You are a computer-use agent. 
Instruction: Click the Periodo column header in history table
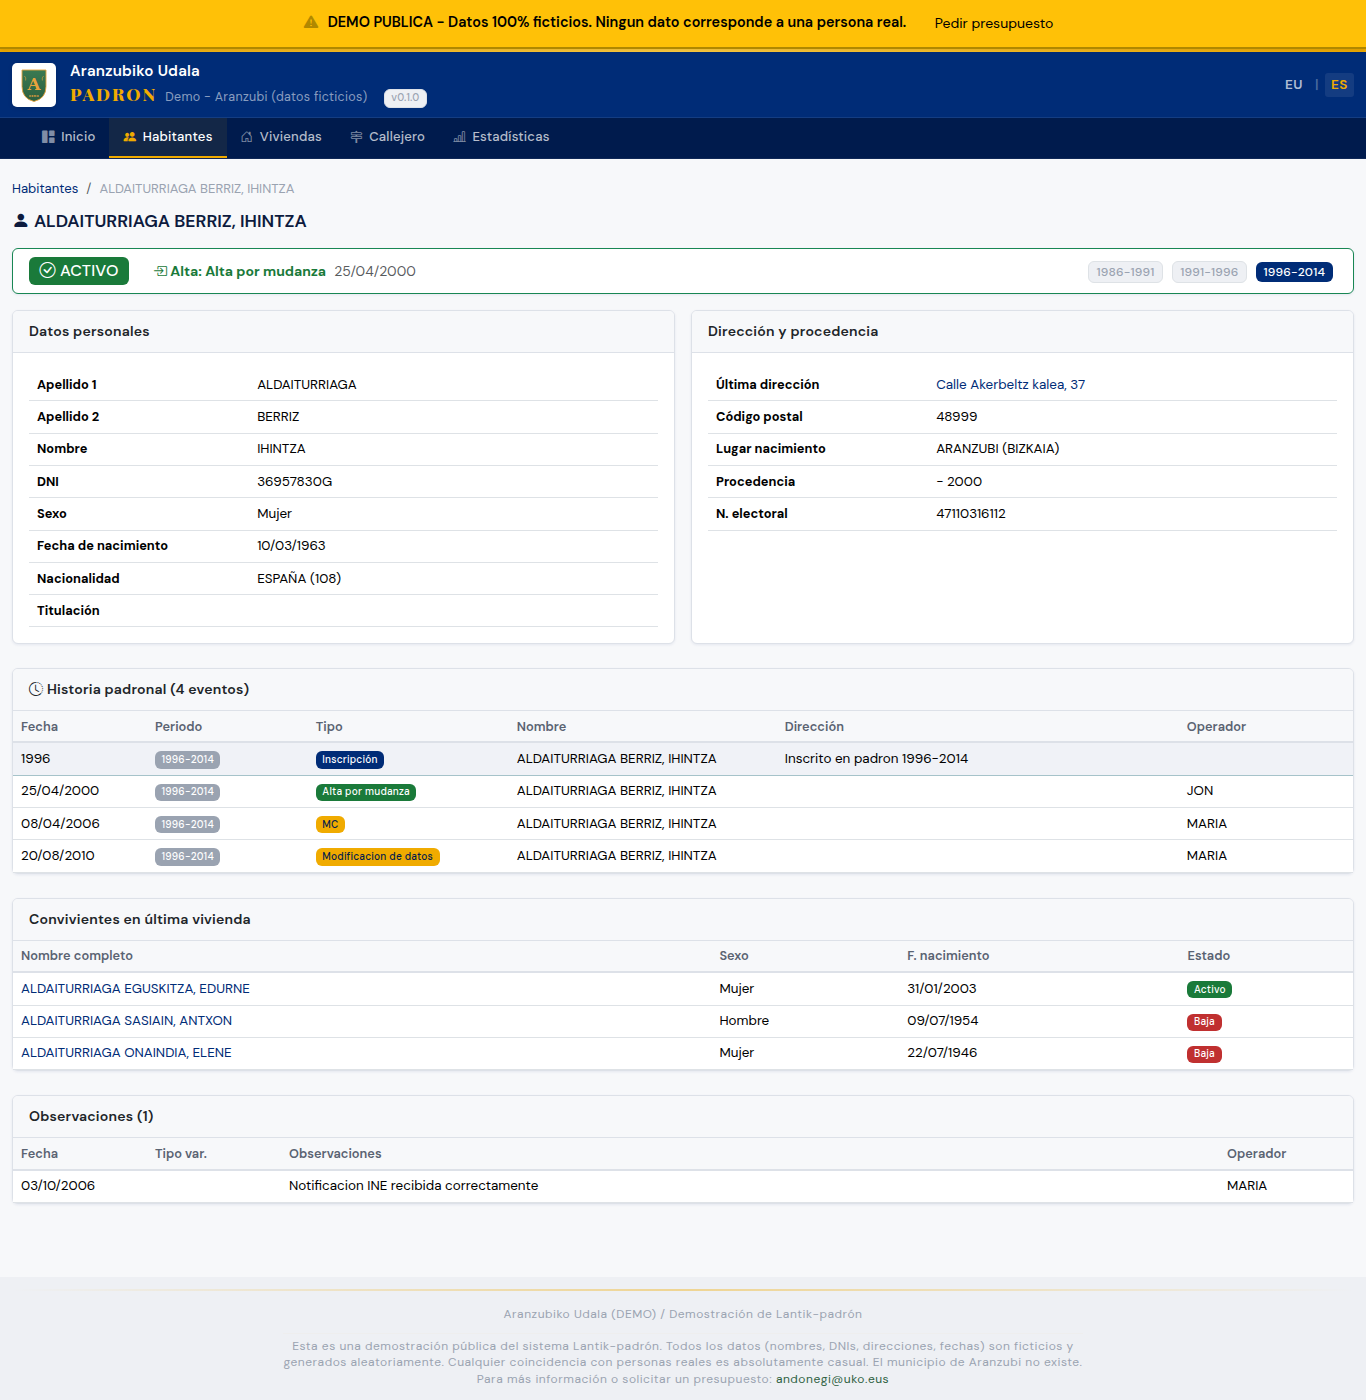pyautogui.click(x=178, y=726)
